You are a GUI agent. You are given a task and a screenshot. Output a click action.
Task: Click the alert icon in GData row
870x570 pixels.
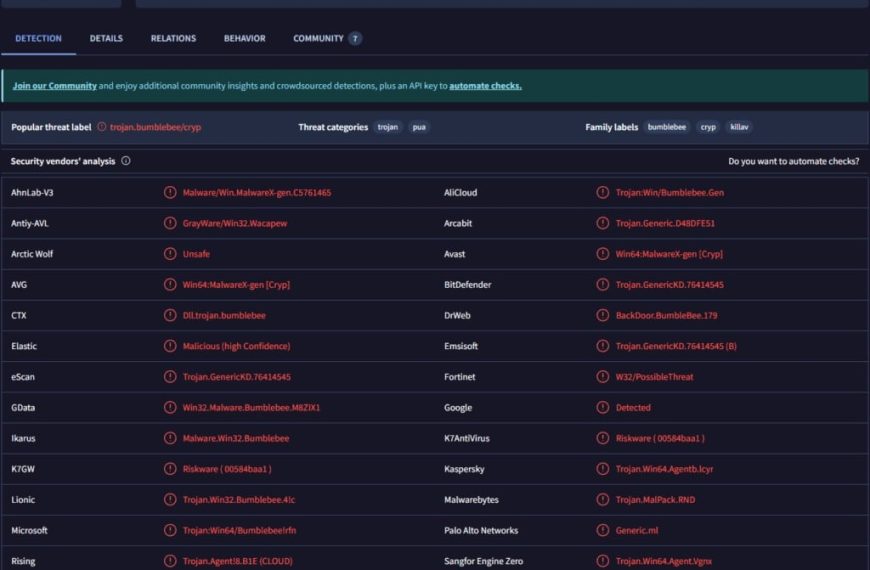tap(170, 407)
